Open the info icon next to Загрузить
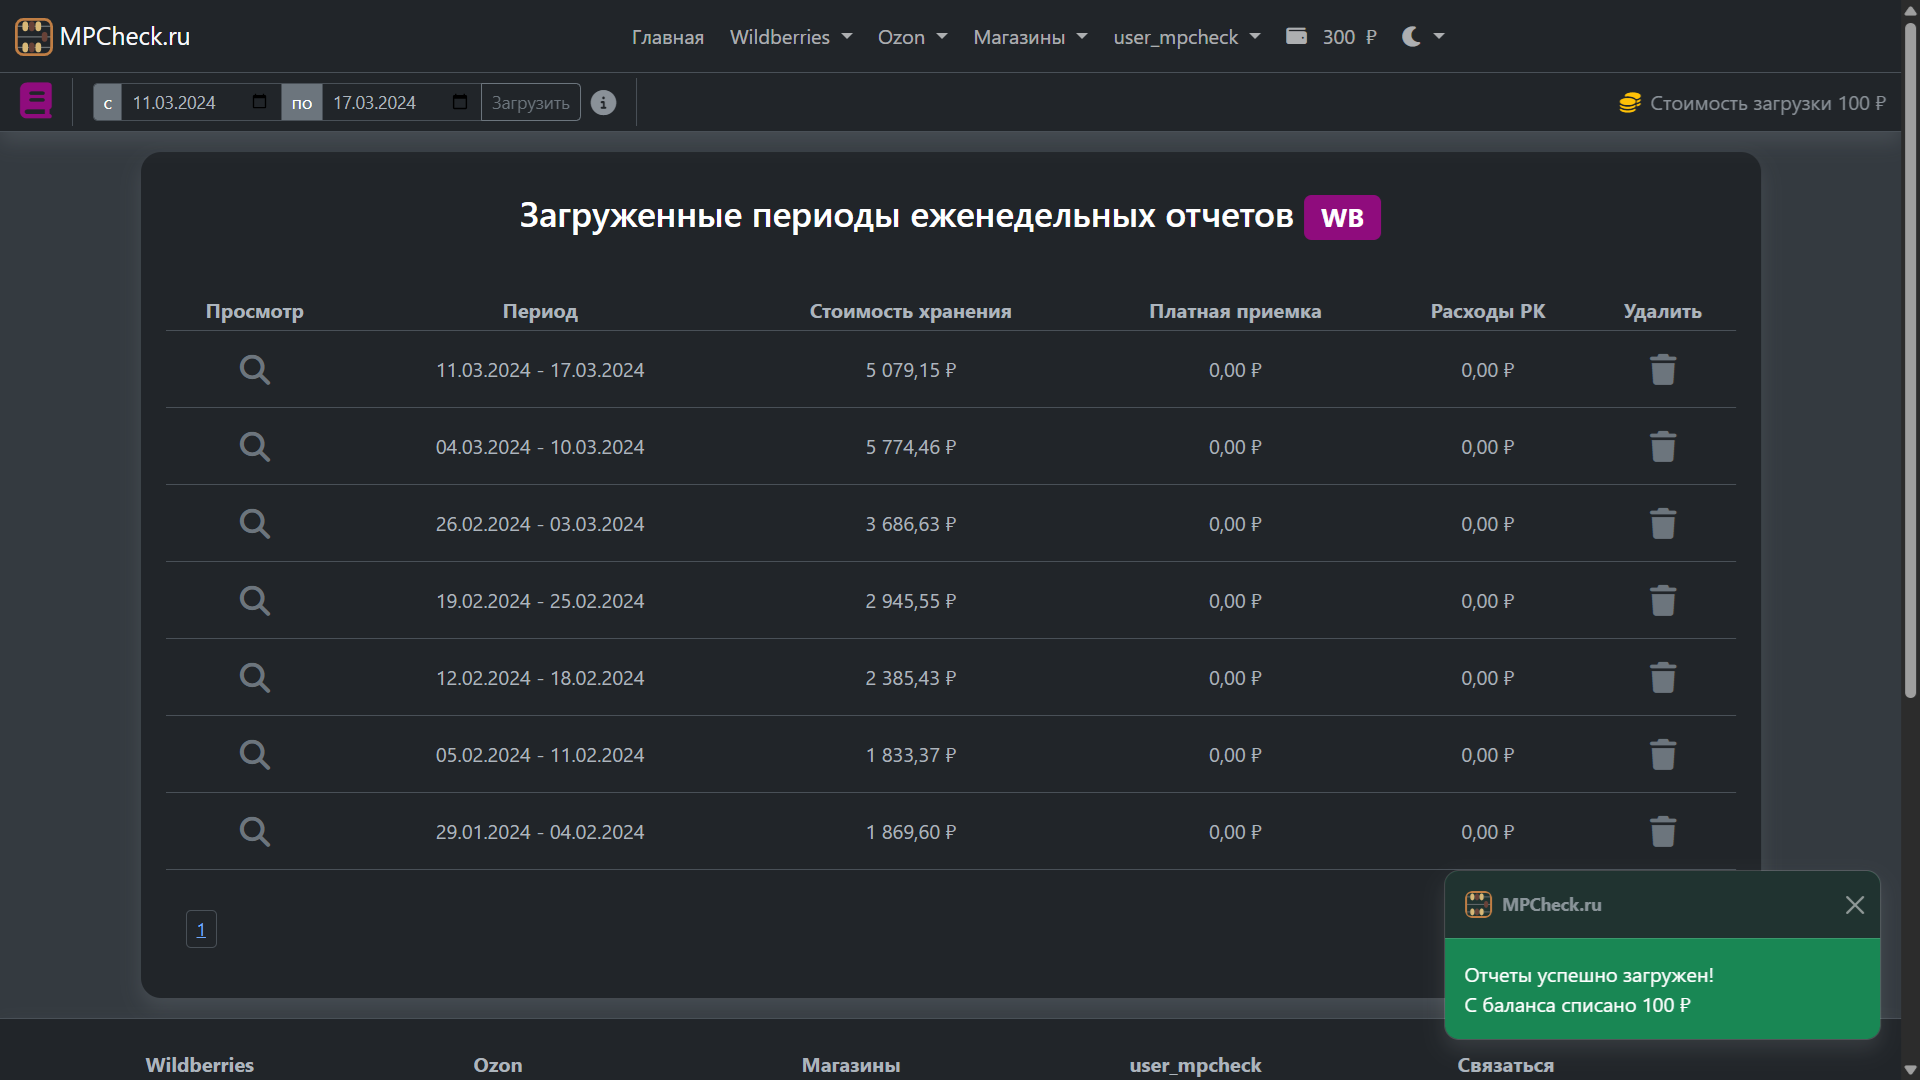Image resolution: width=1920 pixels, height=1080 pixels. click(x=603, y=102)
